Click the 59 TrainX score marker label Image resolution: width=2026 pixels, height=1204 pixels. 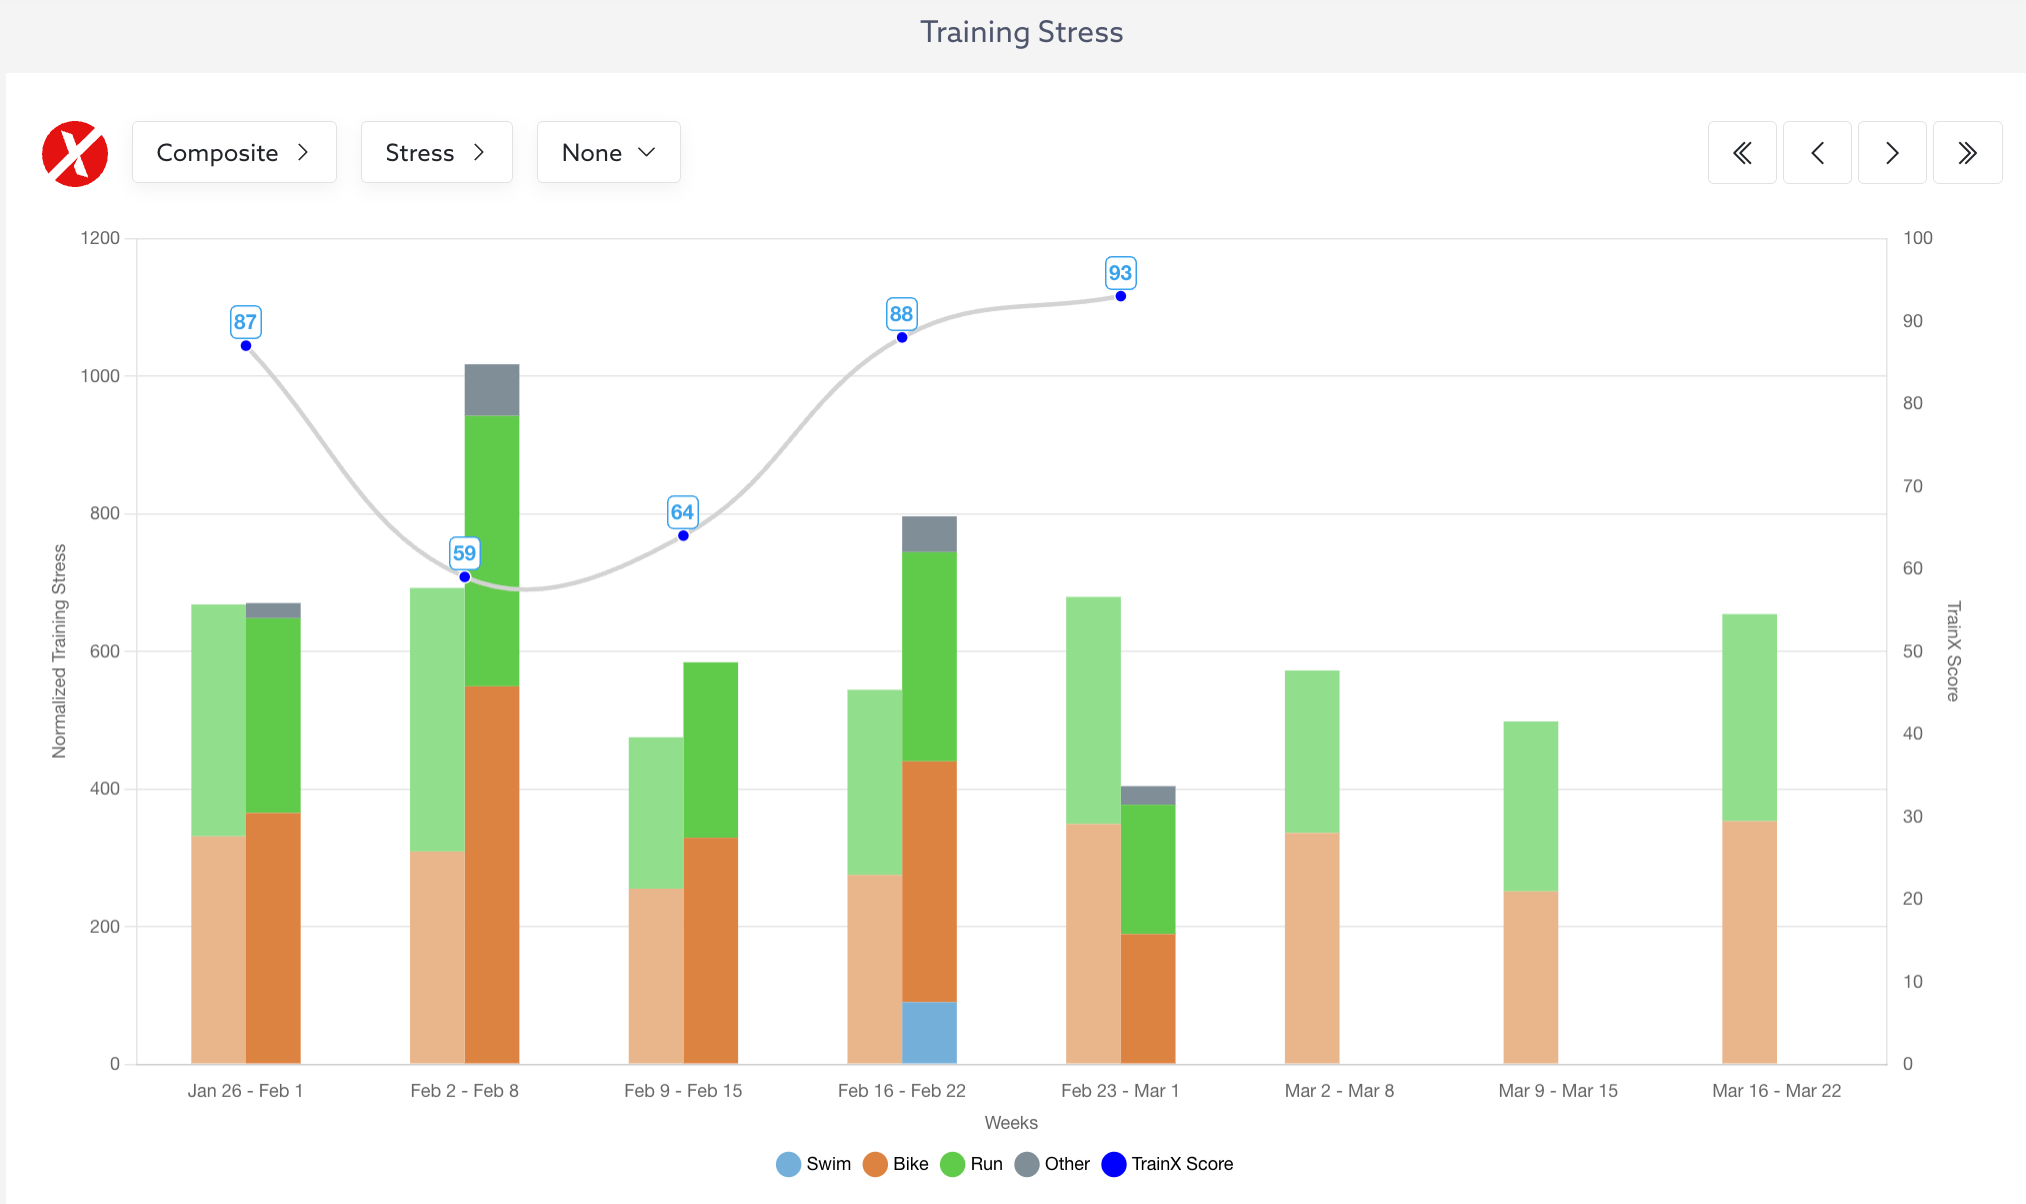coord(464,553)
